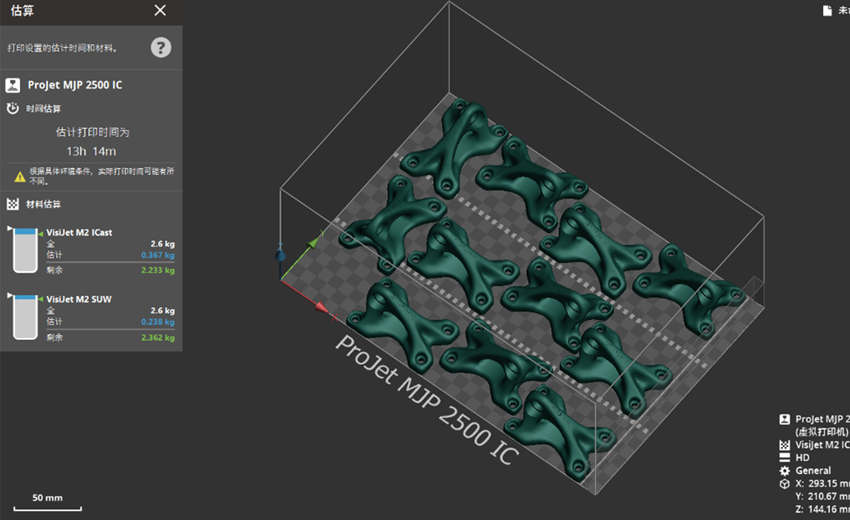Click the General build style label
The height and width of the screenshot is (520, 850).
click(x=813, y=471)
